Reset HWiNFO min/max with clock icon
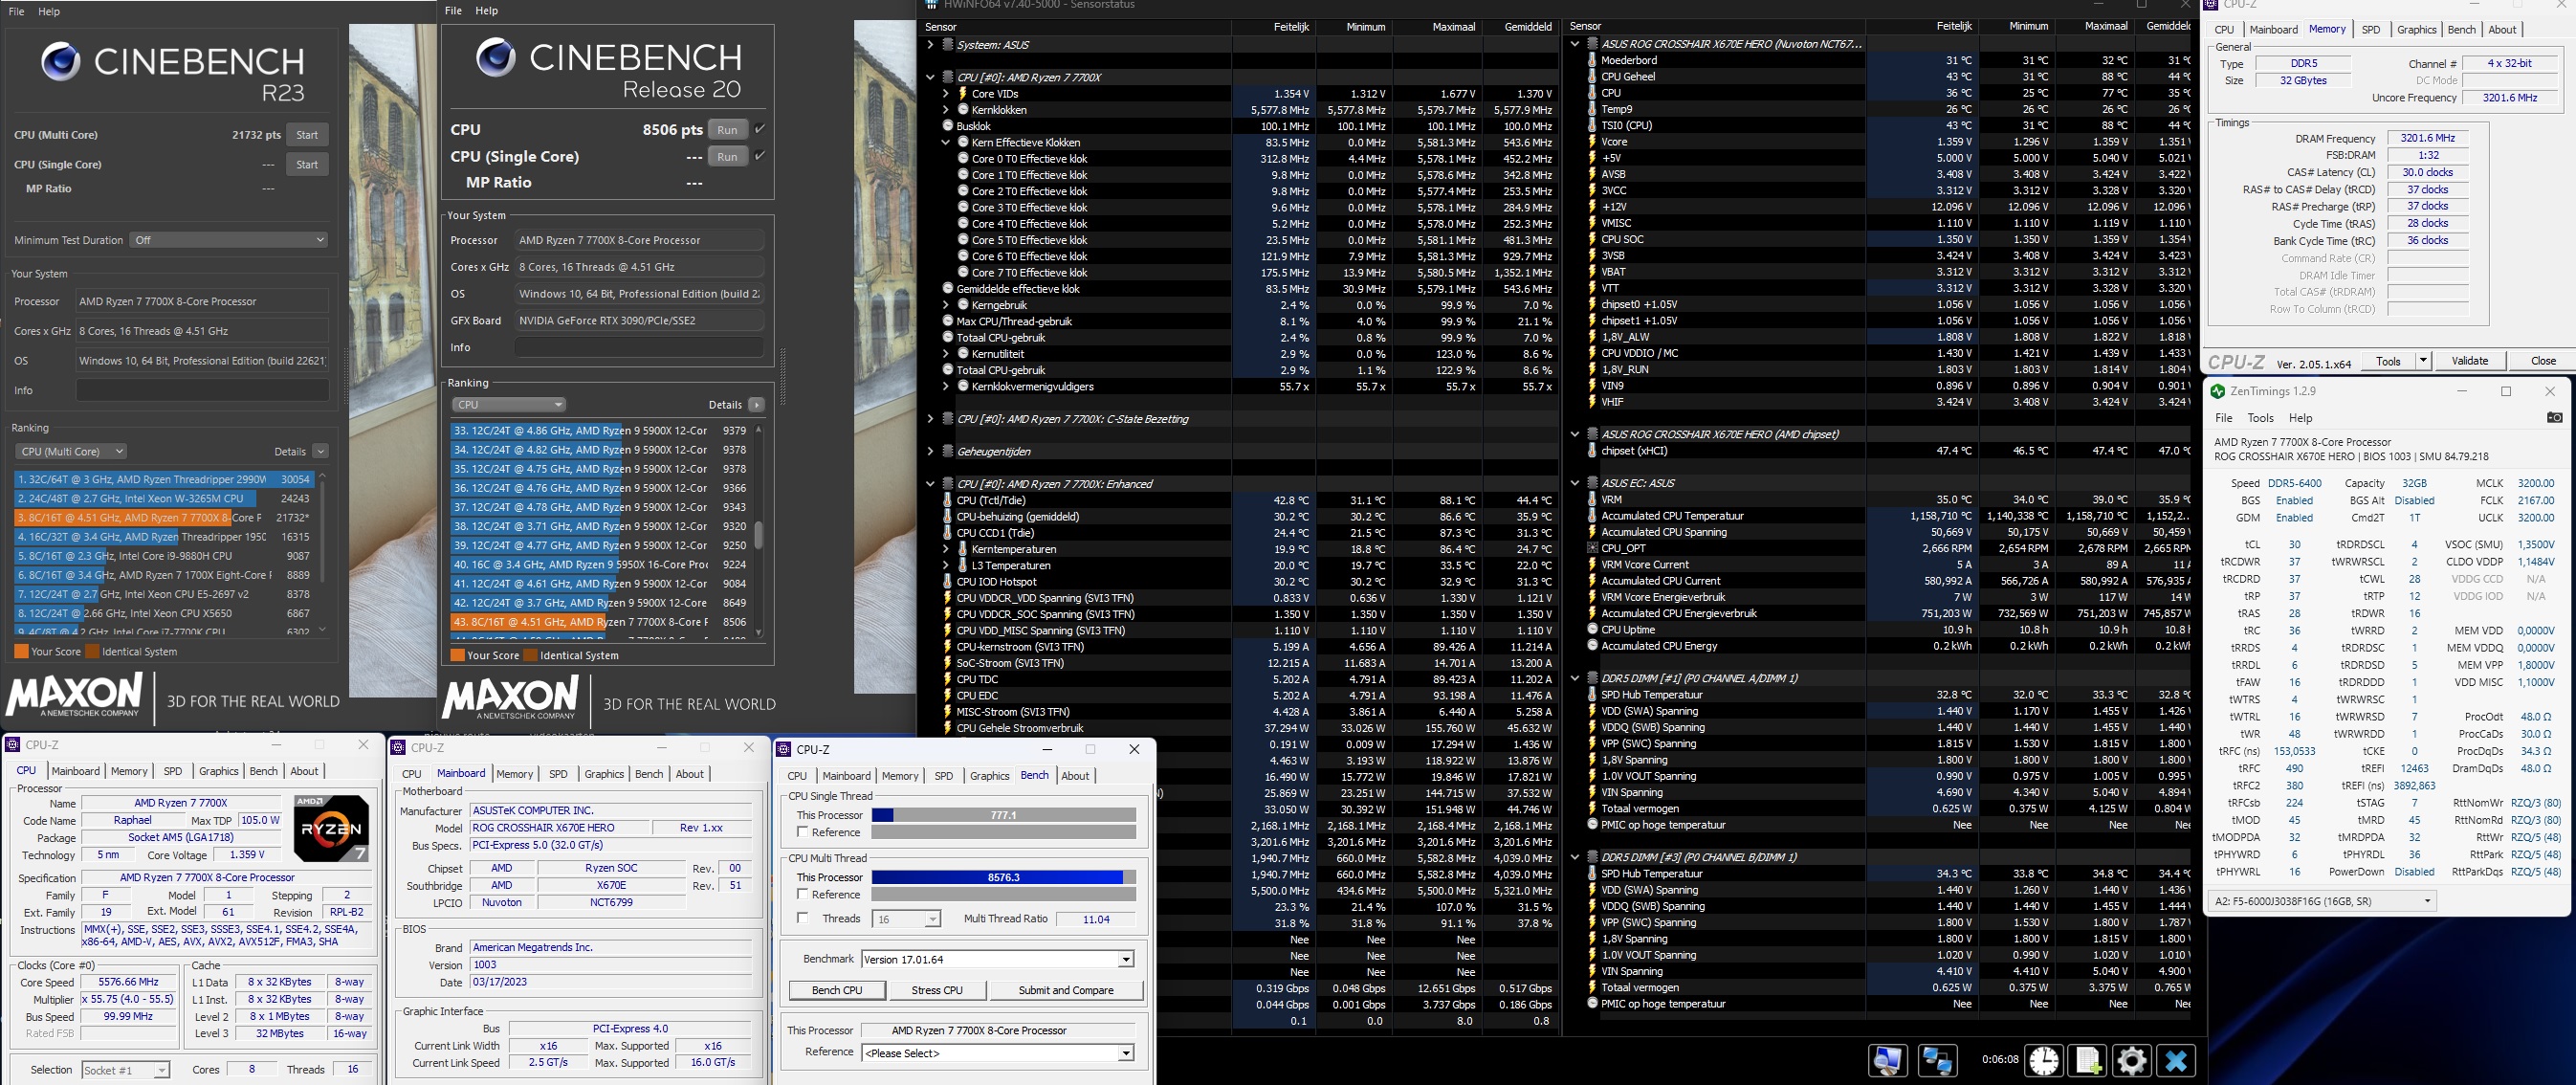2576x1085 pixels. pos(2043,1060)
